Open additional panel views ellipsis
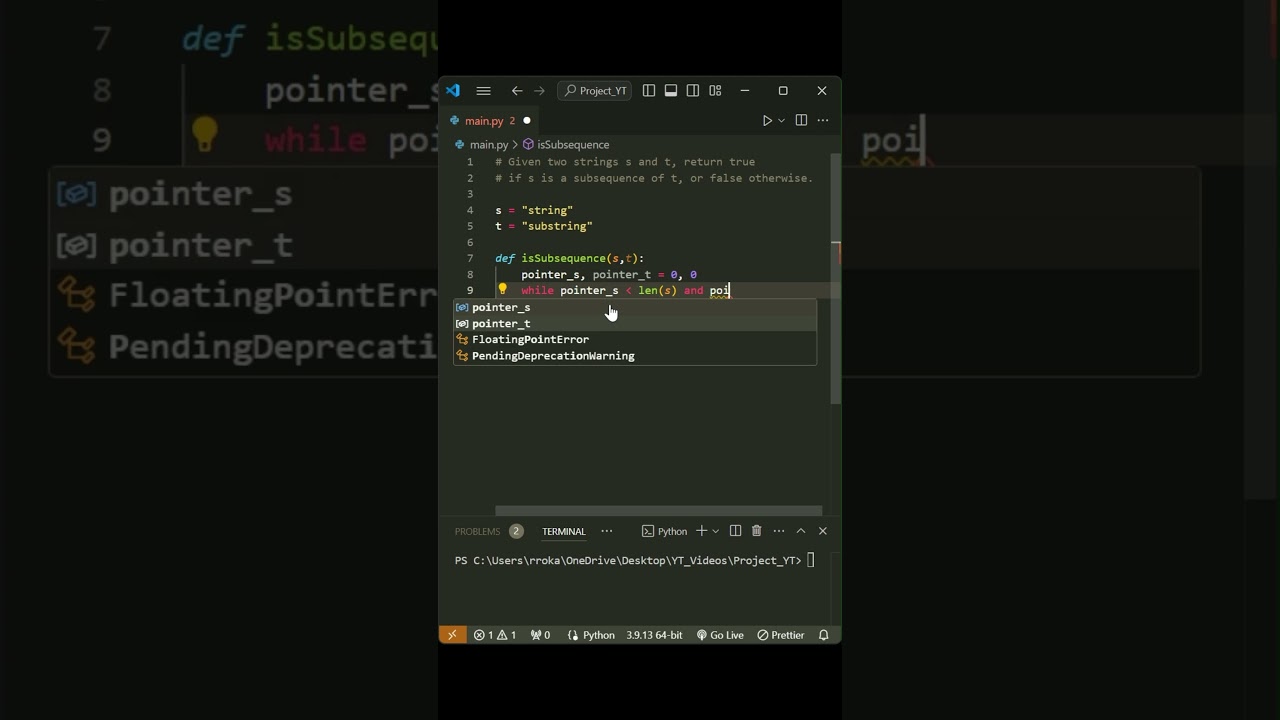The image size is (1280, 720). 607,531
